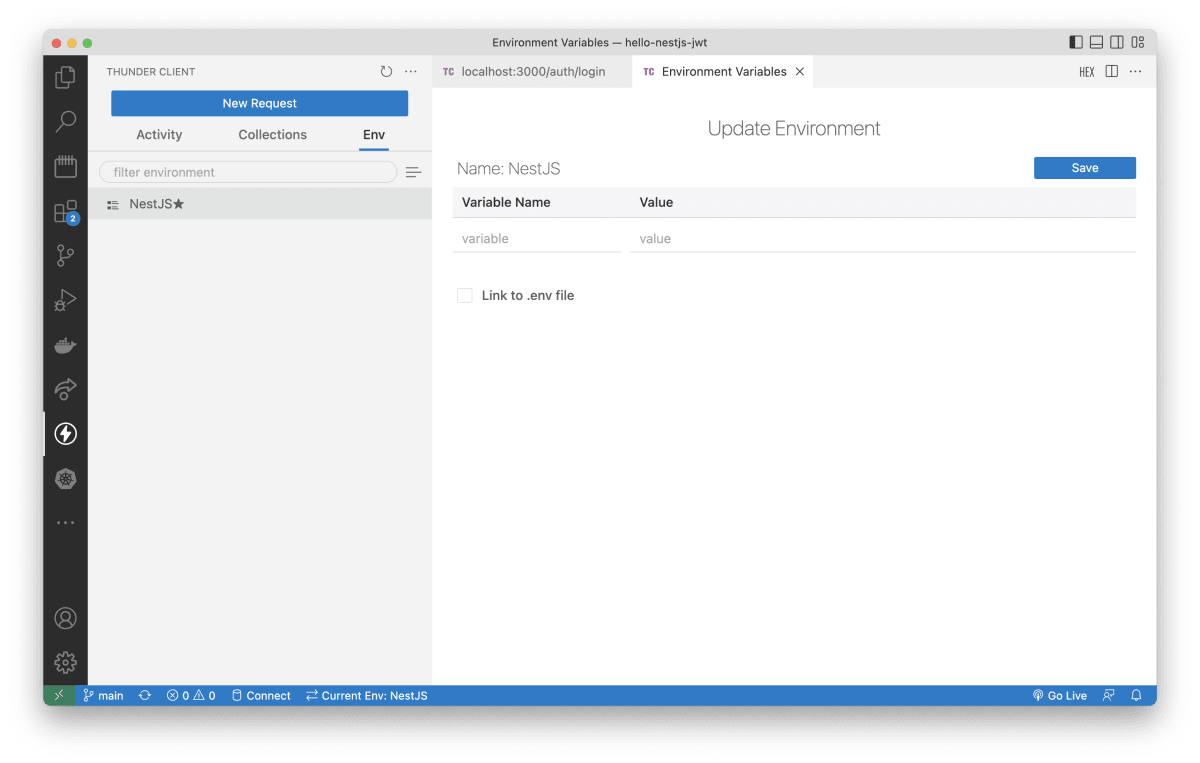Open the Thunder Client lightning icon
Image resolution: width=1200 pixels, height=763 pixels.
tap(65, 434)
